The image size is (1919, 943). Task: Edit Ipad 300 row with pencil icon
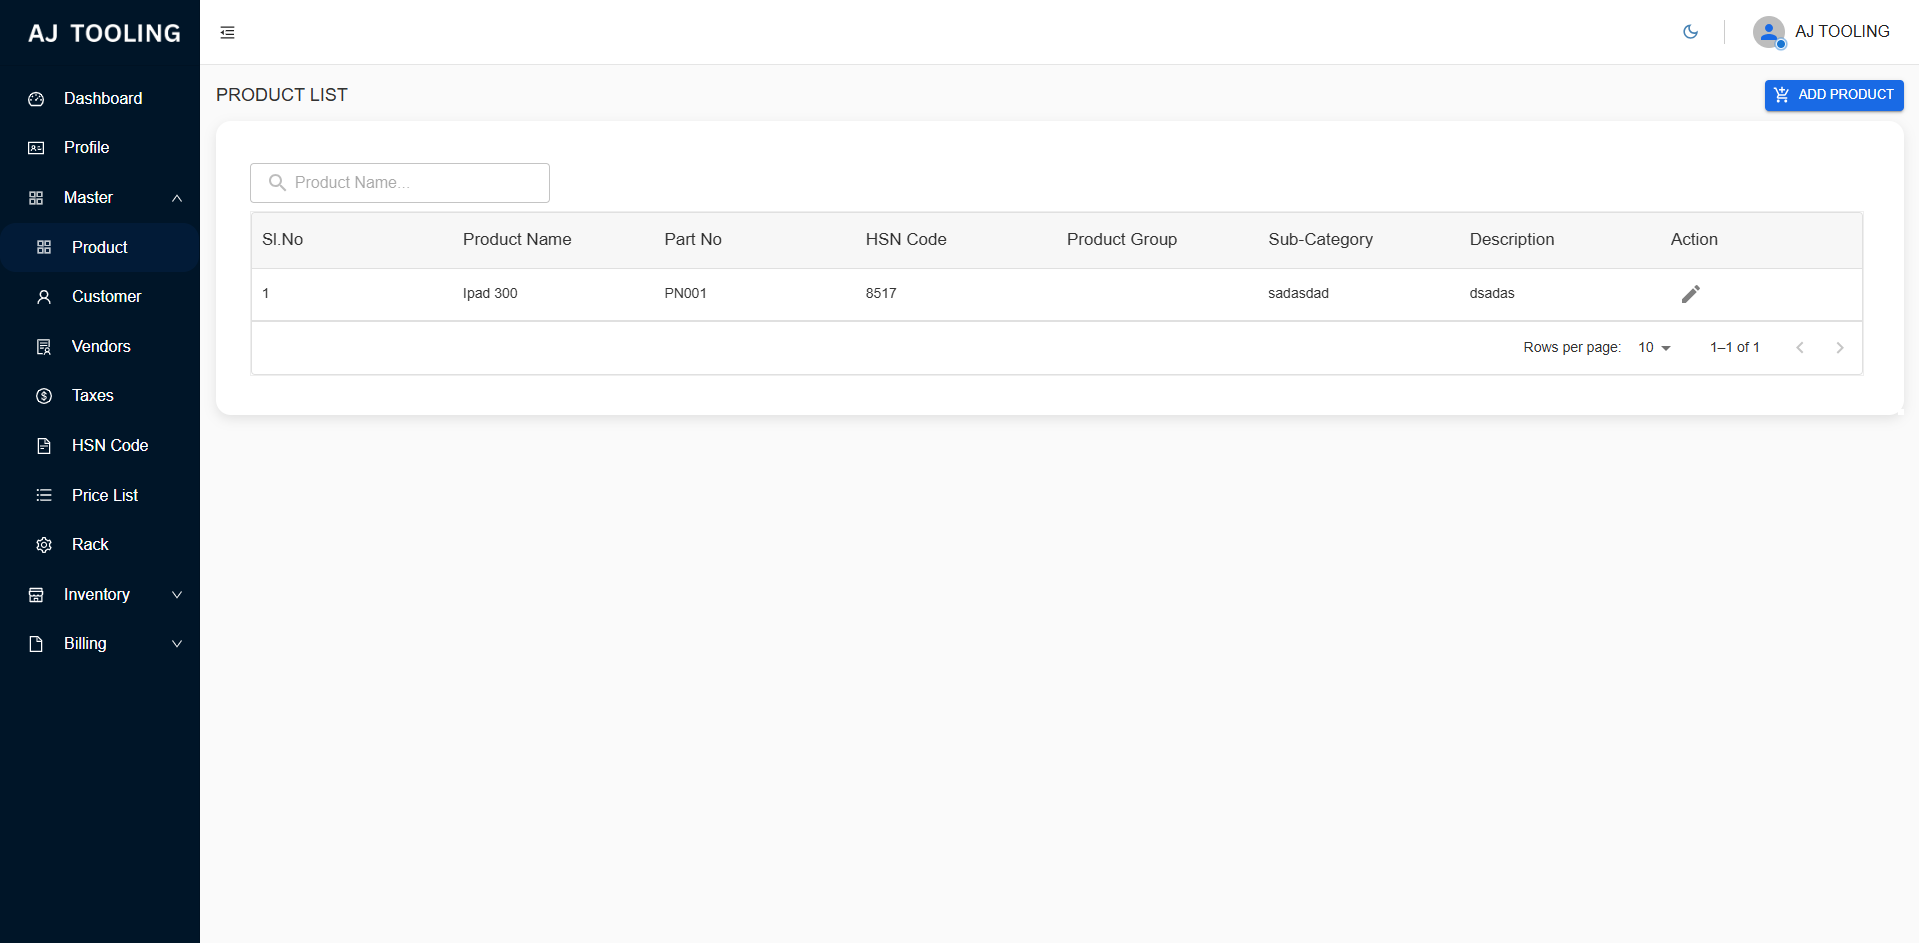[x=1690, y=294]
